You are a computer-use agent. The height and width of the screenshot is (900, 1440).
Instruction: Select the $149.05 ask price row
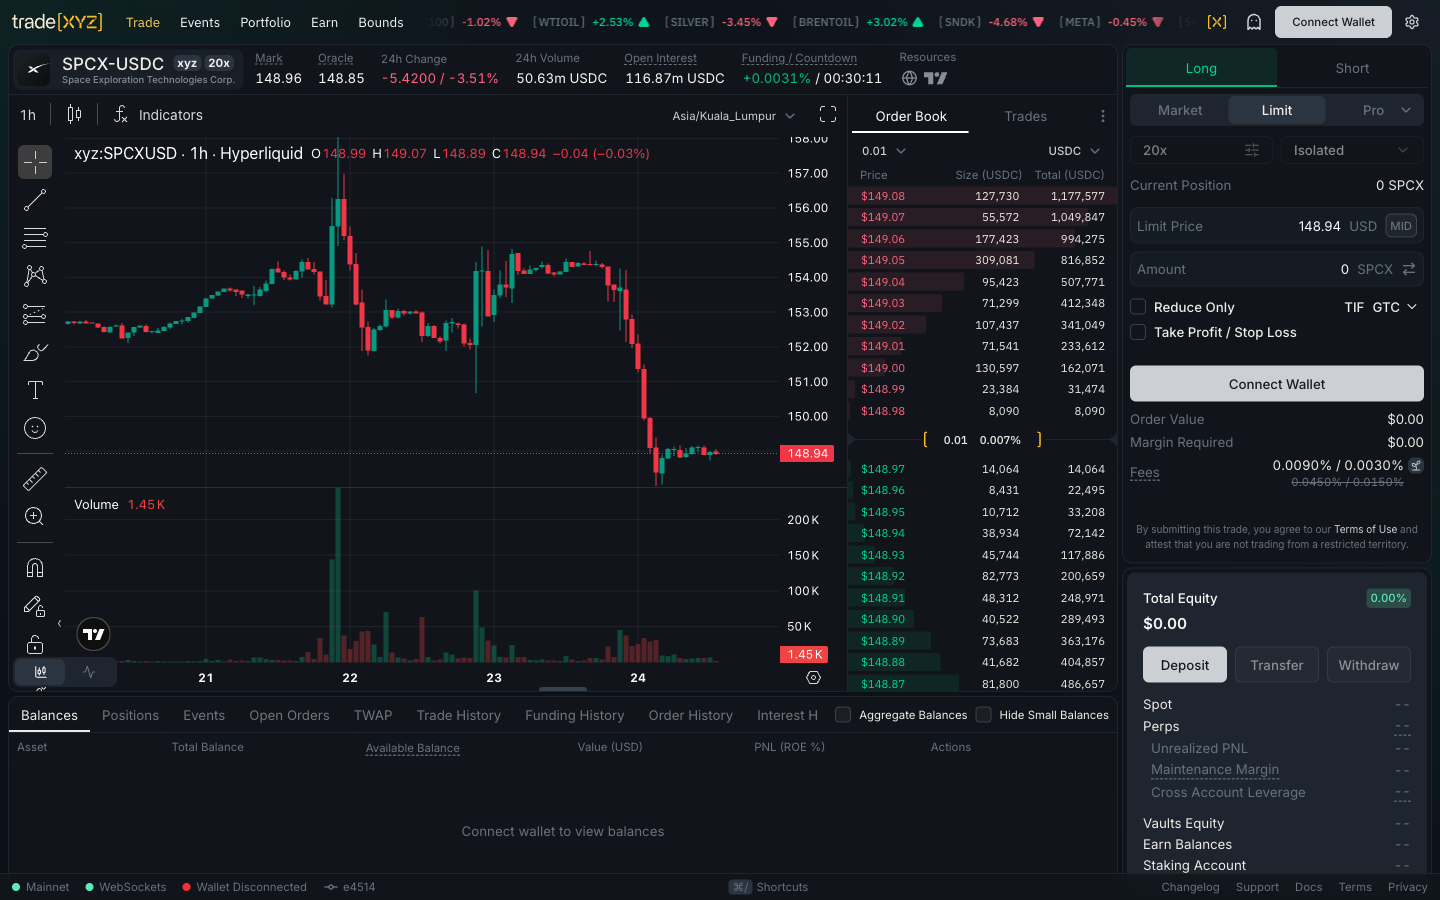click(982, 260)
